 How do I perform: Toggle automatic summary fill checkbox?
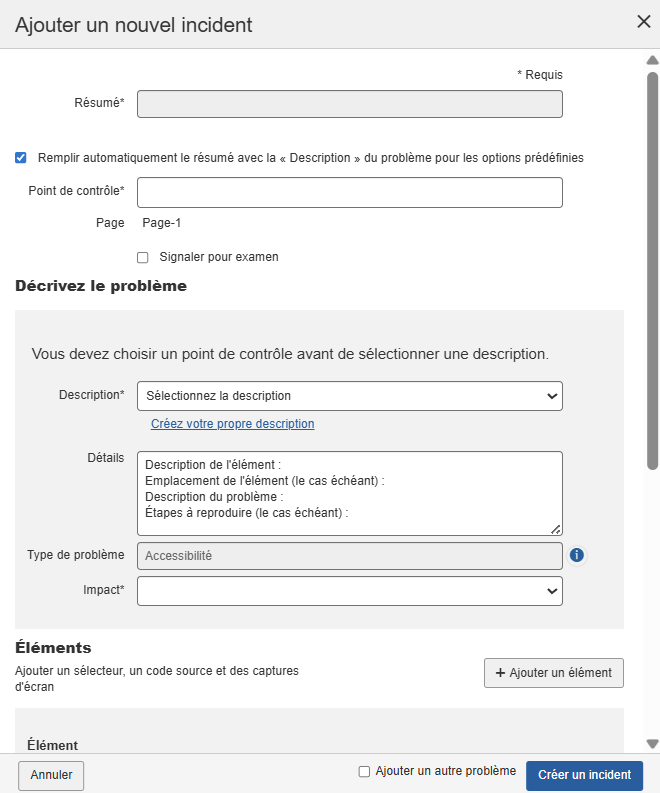tap(21, 157)
